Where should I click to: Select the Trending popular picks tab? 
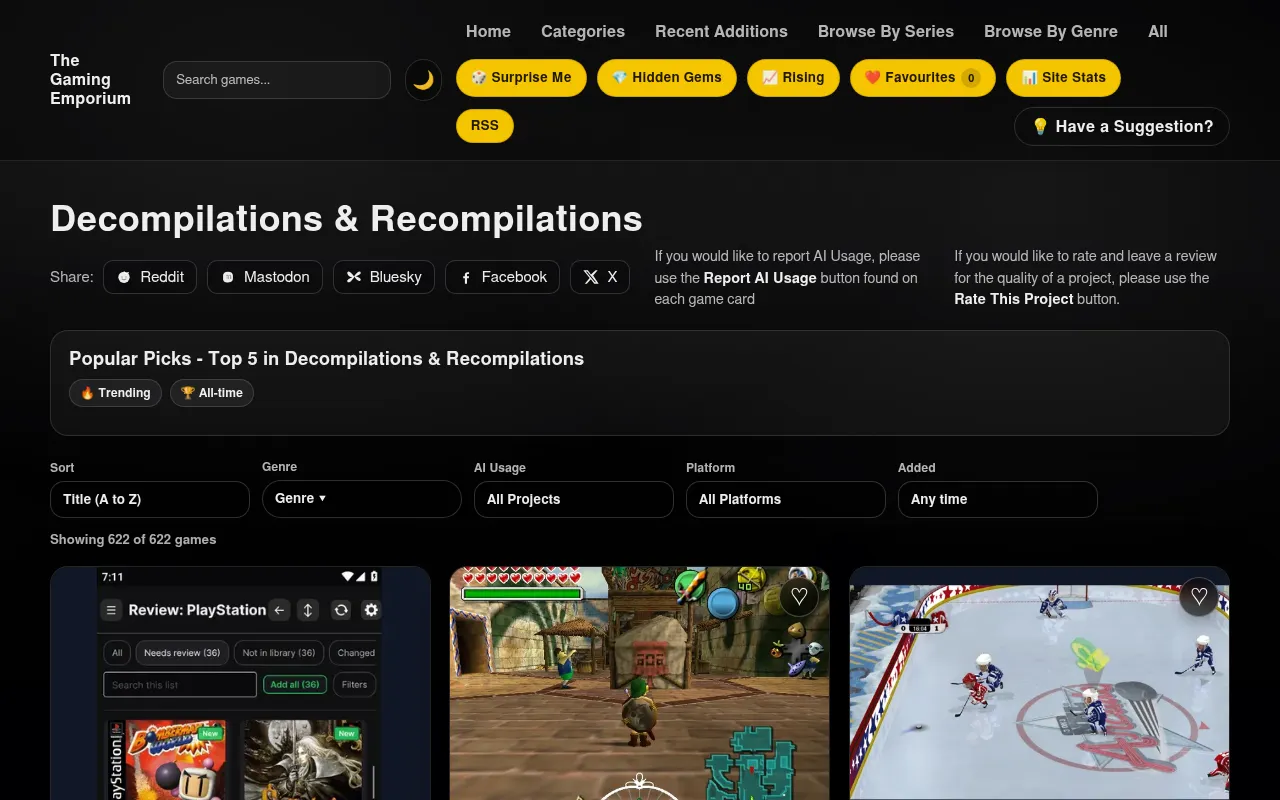[x=115, y=393]
